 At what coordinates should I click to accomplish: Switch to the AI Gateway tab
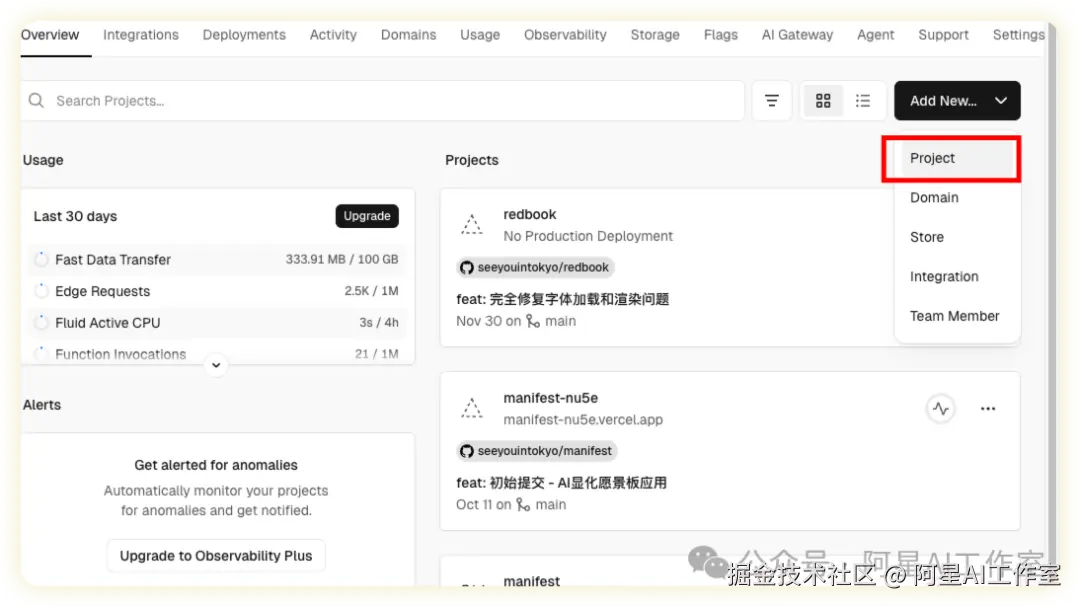click(x=798, y=35)
